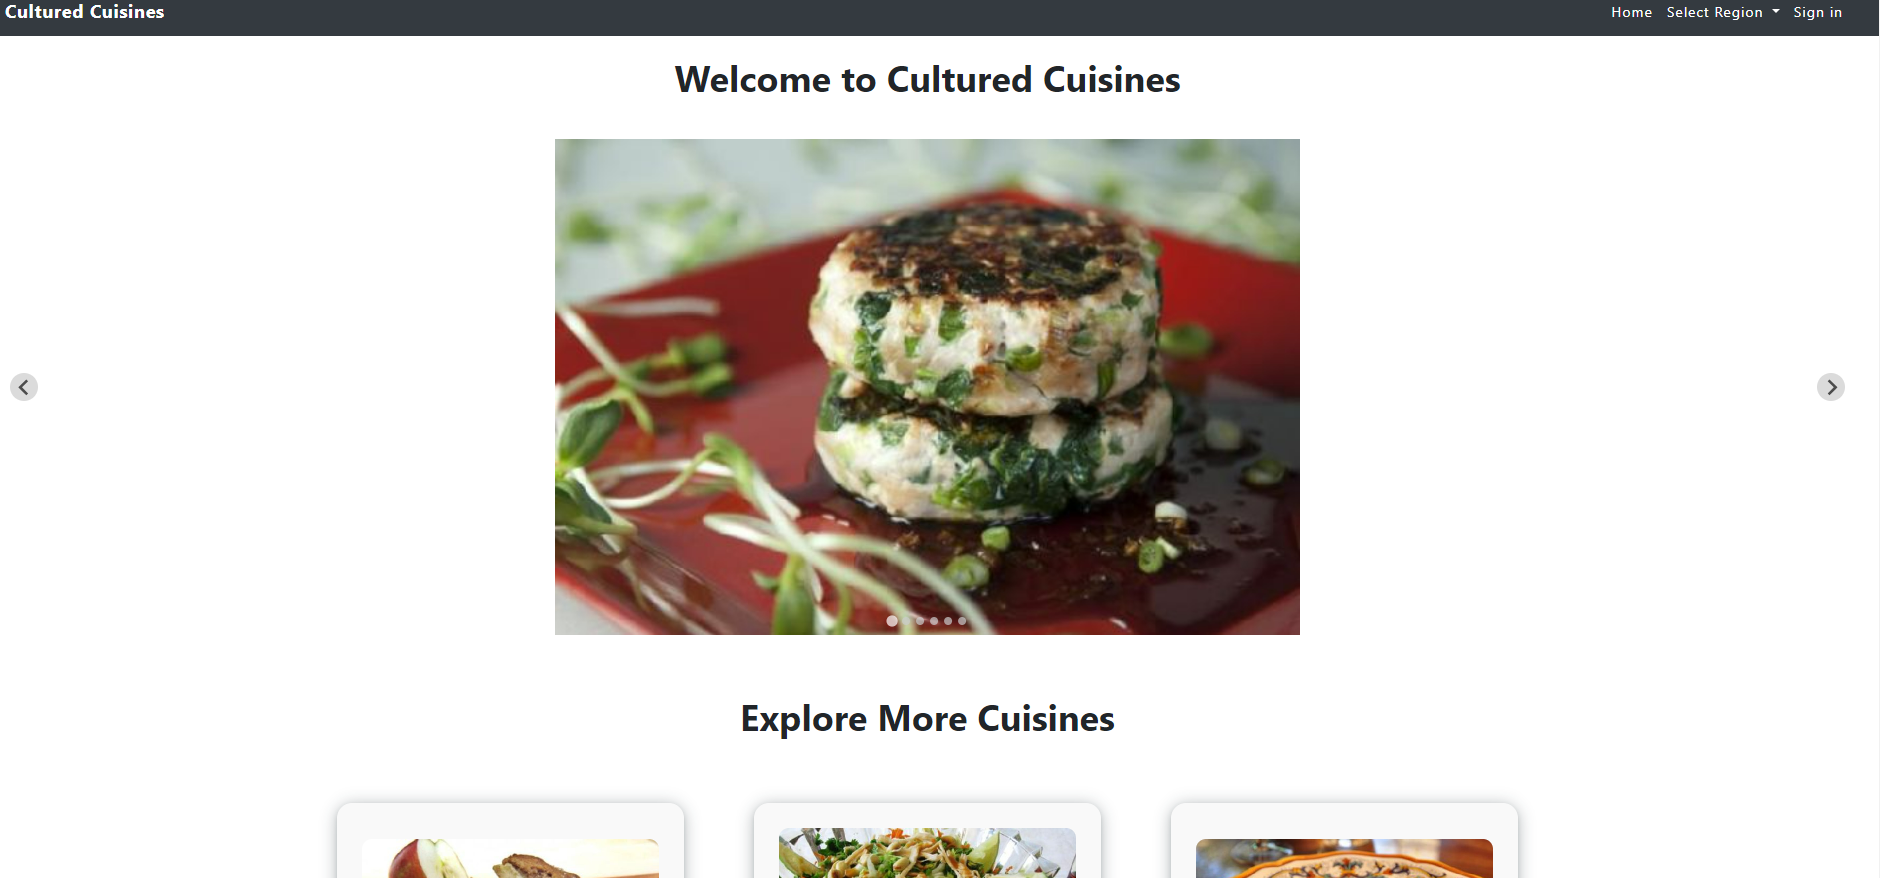This screenshot has height=878, width=1880.
Task: Open the third cuisine card orange dish image
Action: coord(1344,858)
